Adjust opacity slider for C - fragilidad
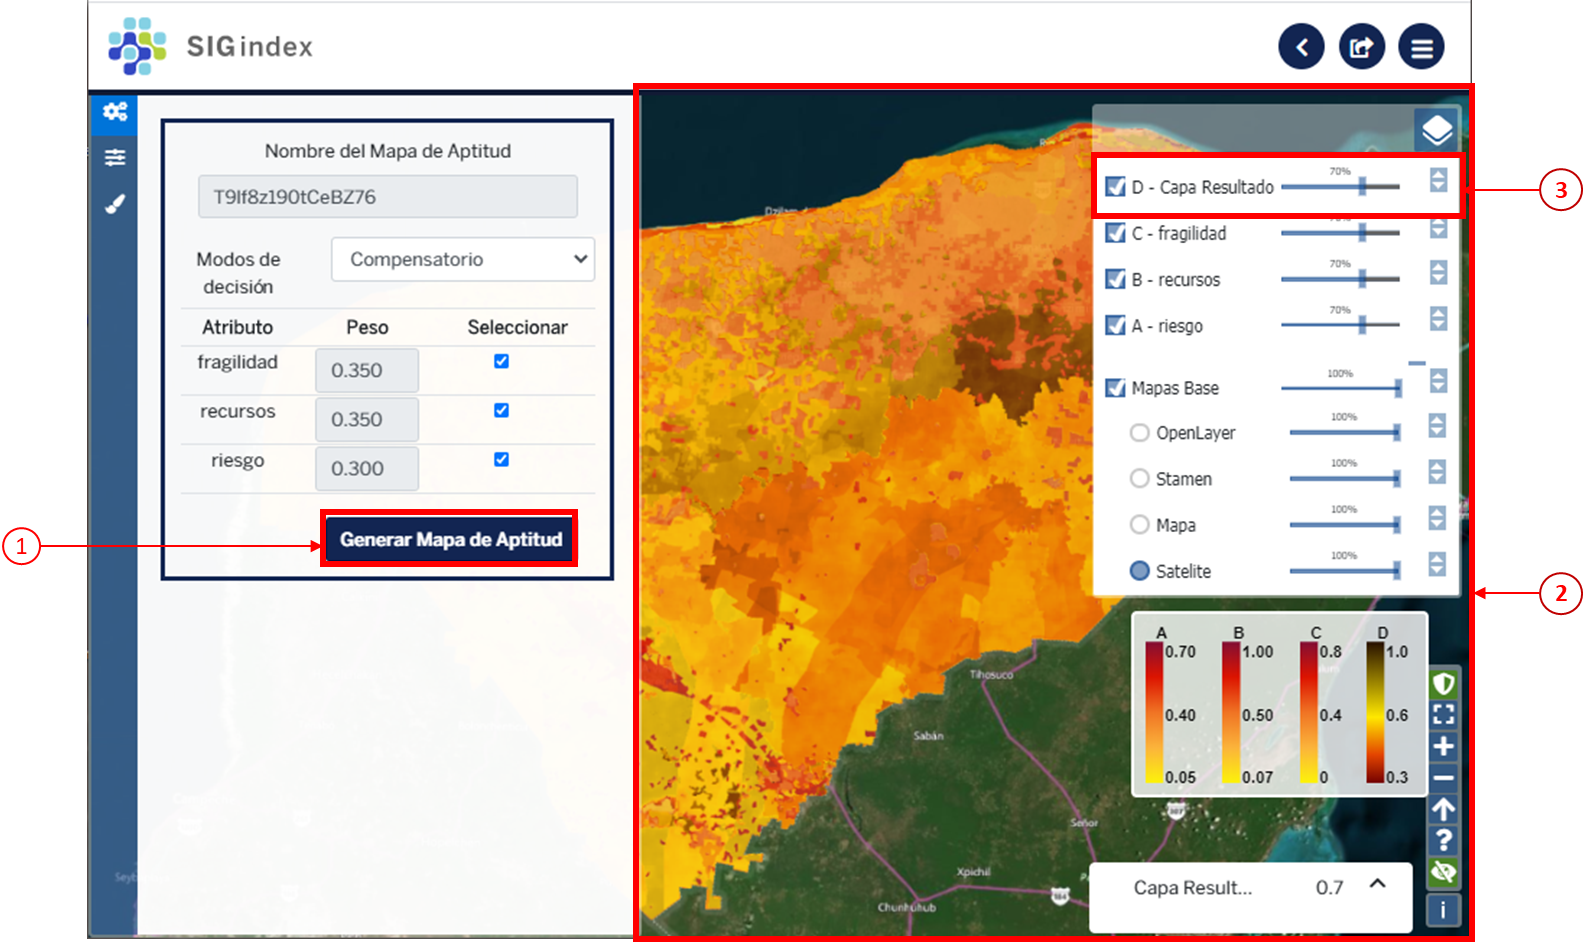The width and height of the screenshot is (1583, 942). click(x=1340, y=233)
